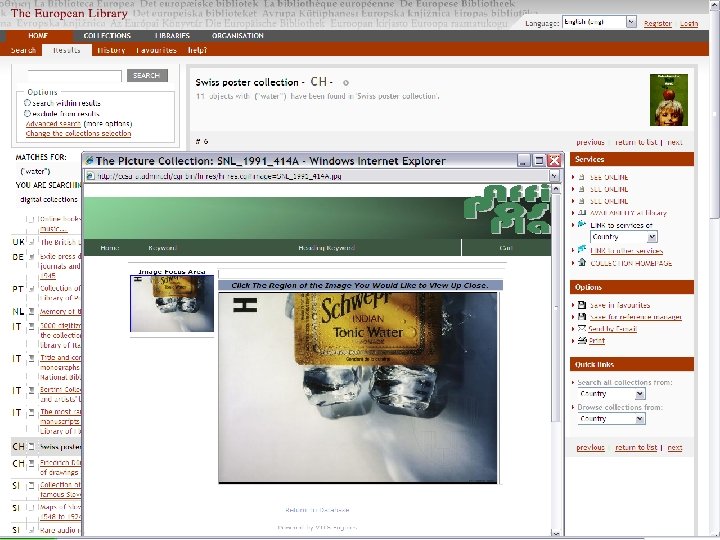Click 'Change the collections selection' link
Screen dimensions: 720x540
click(79, 133)
